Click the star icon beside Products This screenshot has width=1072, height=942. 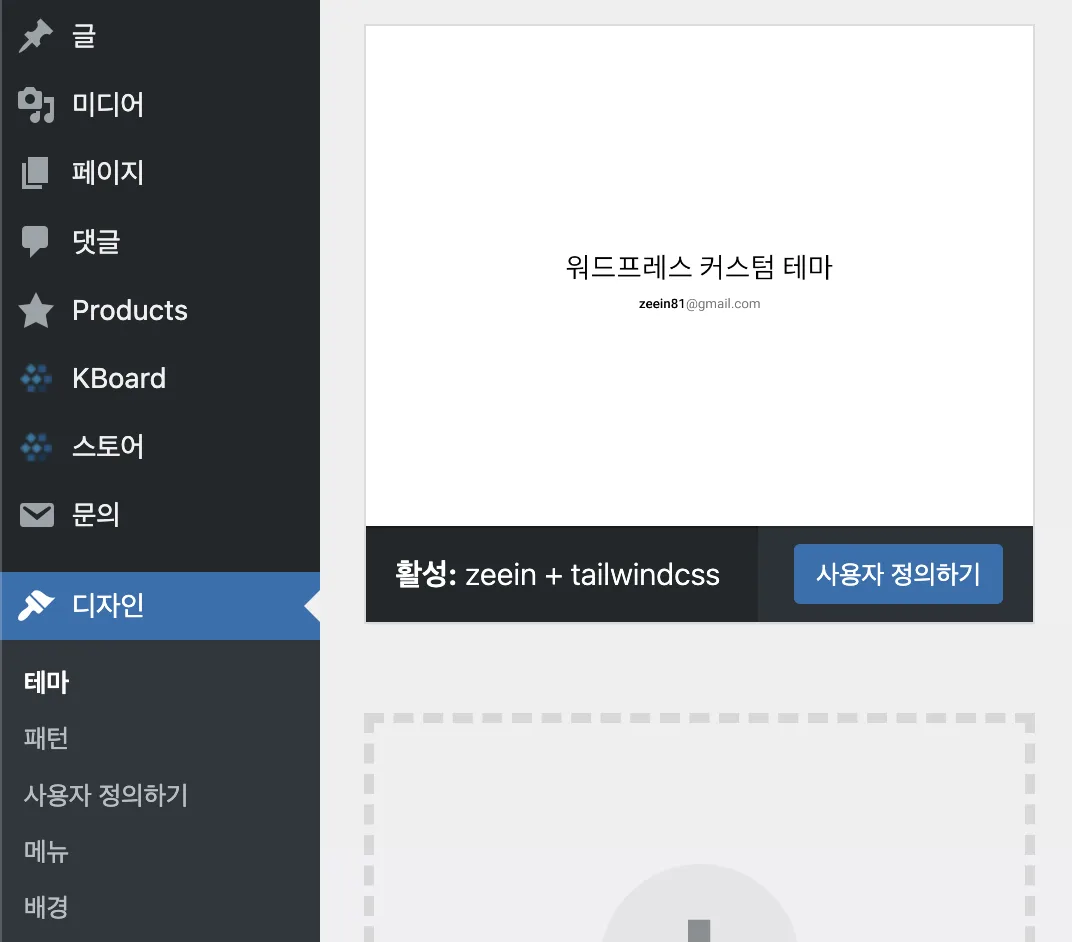tap(36, 310)
